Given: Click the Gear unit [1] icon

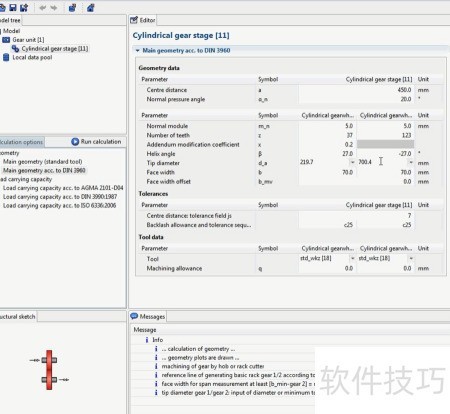Looking at the screenshot, I should tap(6, 40).
